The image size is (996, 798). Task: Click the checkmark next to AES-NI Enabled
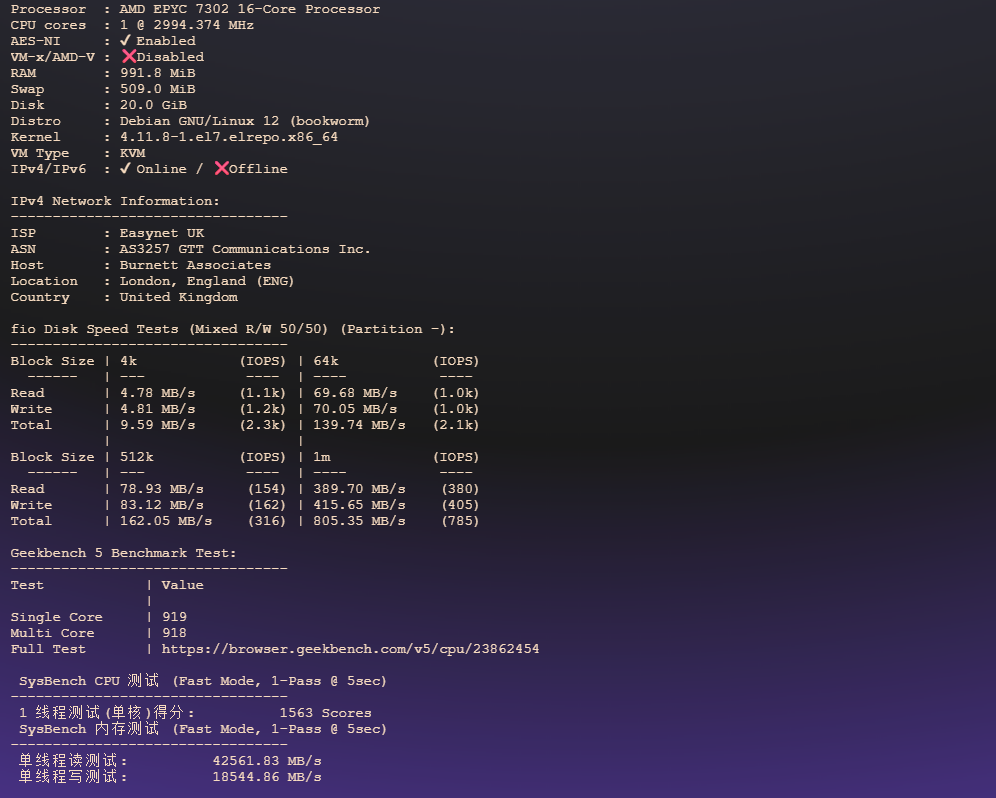[126, 41]
